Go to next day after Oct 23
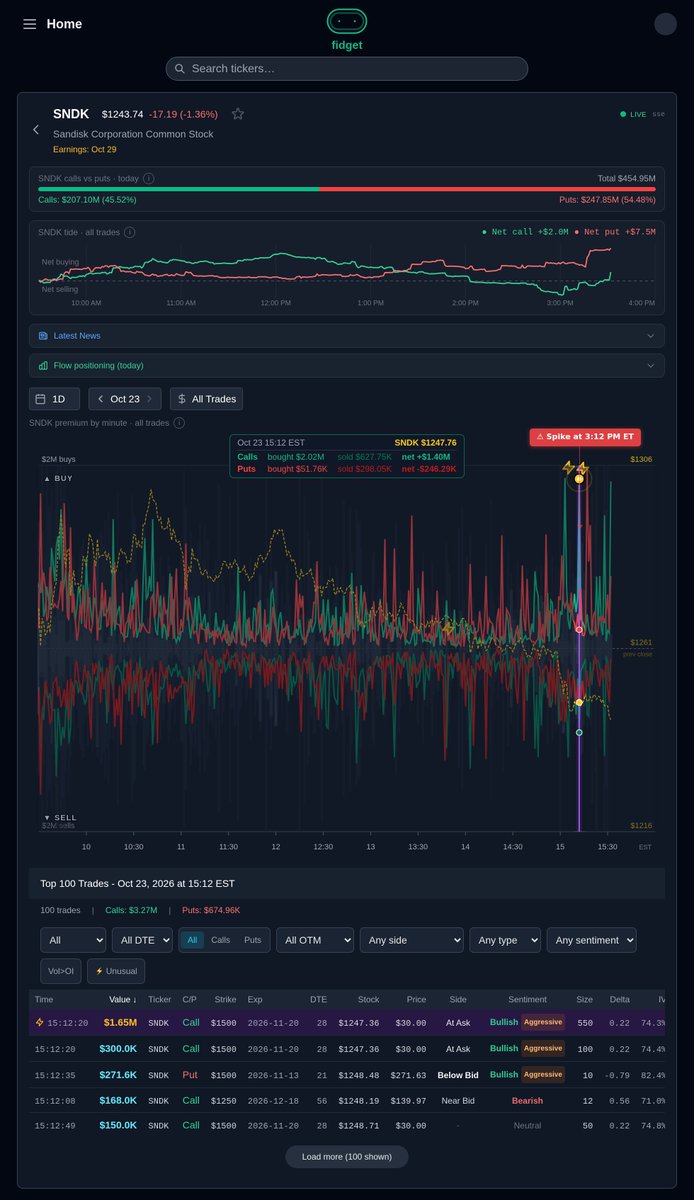 pos(150,399)
